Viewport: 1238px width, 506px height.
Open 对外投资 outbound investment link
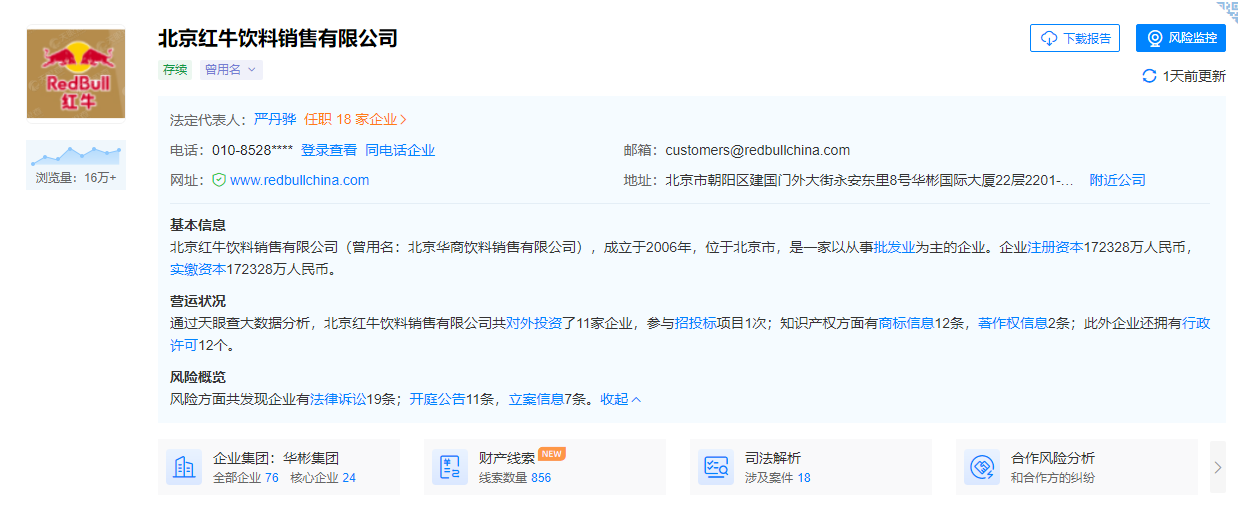533,323
